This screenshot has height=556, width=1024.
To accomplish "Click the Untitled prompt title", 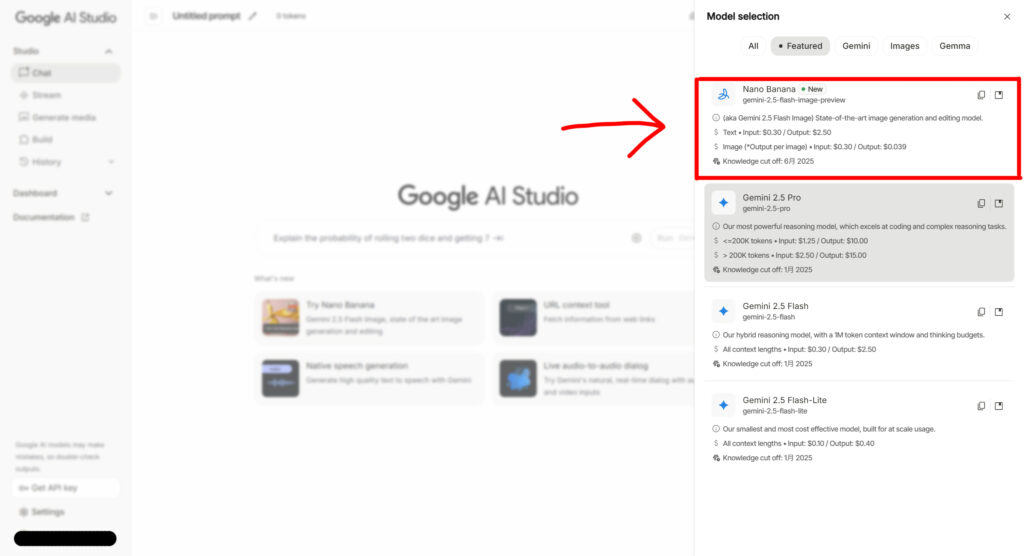I will tap(206, 16).
